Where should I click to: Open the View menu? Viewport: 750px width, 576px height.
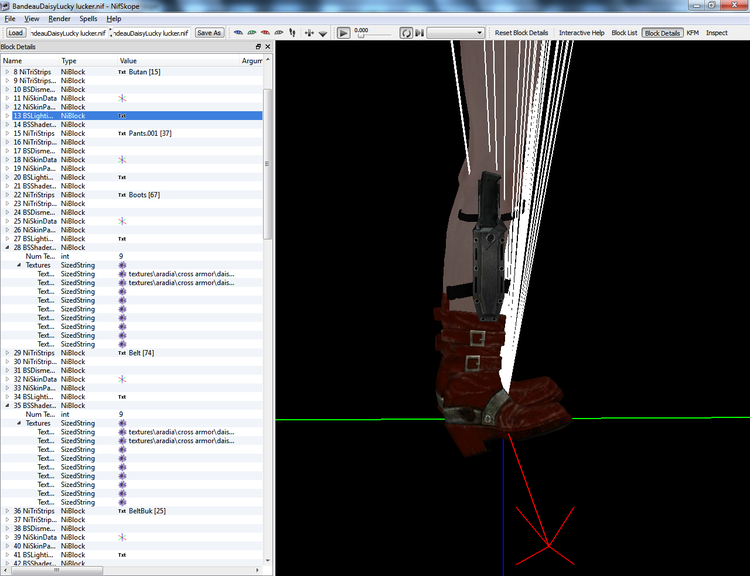(32, 19)
